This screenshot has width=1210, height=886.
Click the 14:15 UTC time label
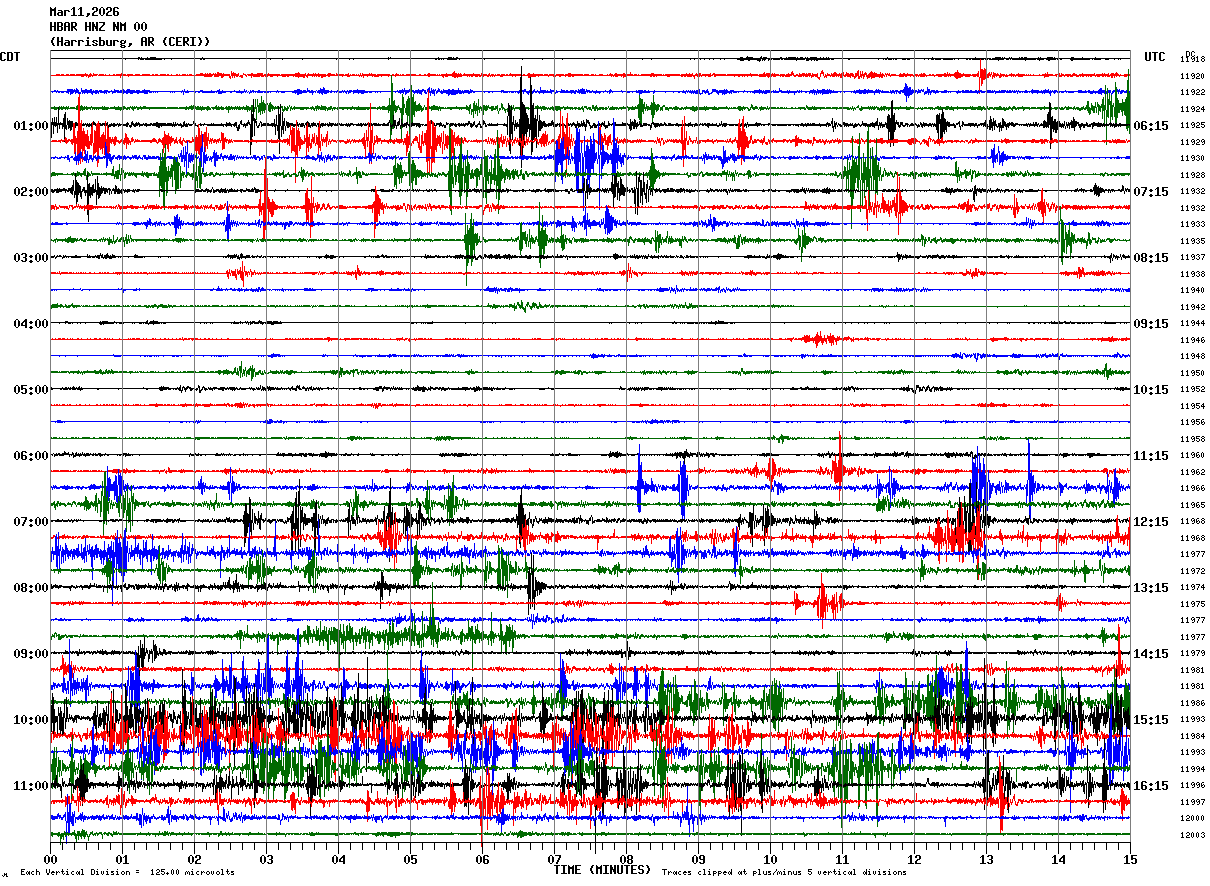tap(1152, 654)
